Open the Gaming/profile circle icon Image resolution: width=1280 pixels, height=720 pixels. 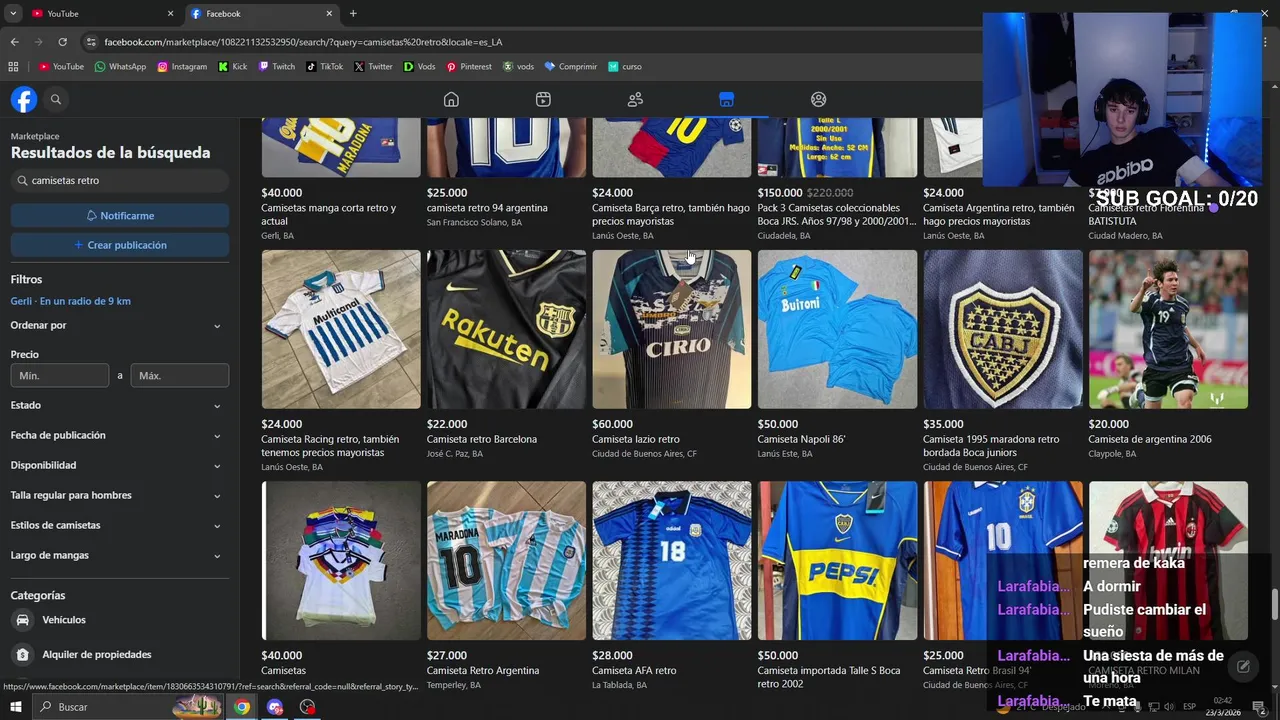[818, 99]
